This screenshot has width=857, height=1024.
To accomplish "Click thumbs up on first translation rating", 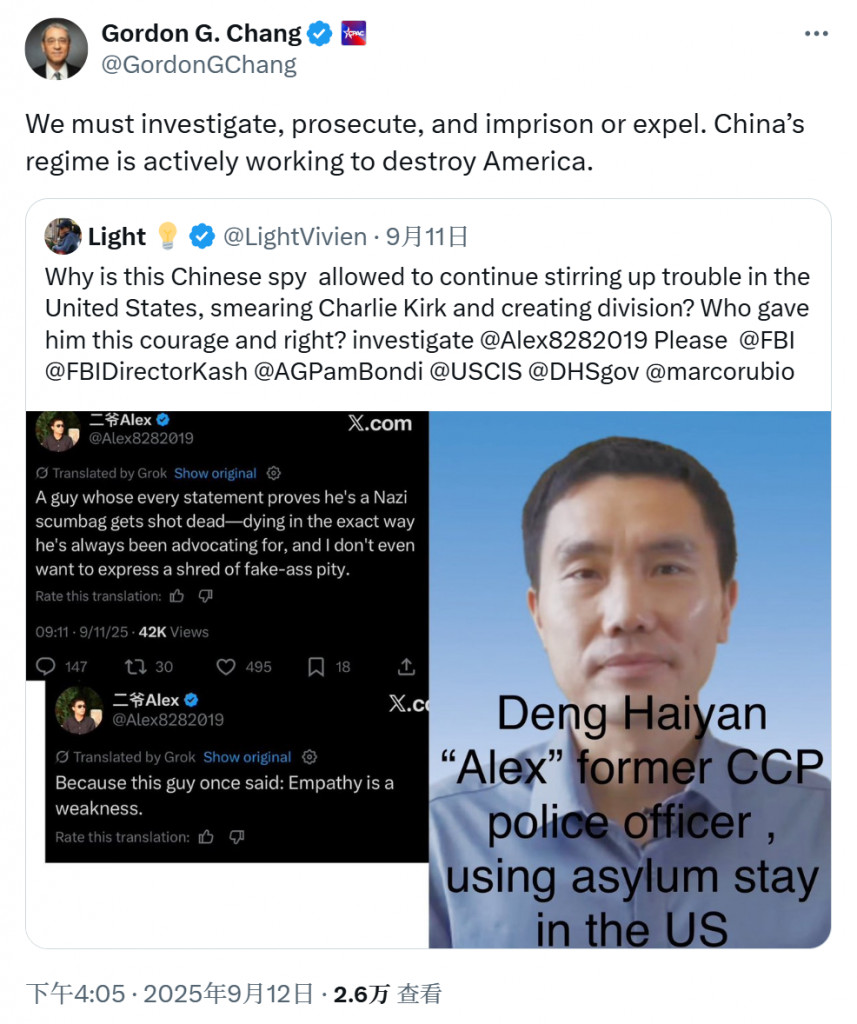I will pyautogui.click(x=176, y=596).
